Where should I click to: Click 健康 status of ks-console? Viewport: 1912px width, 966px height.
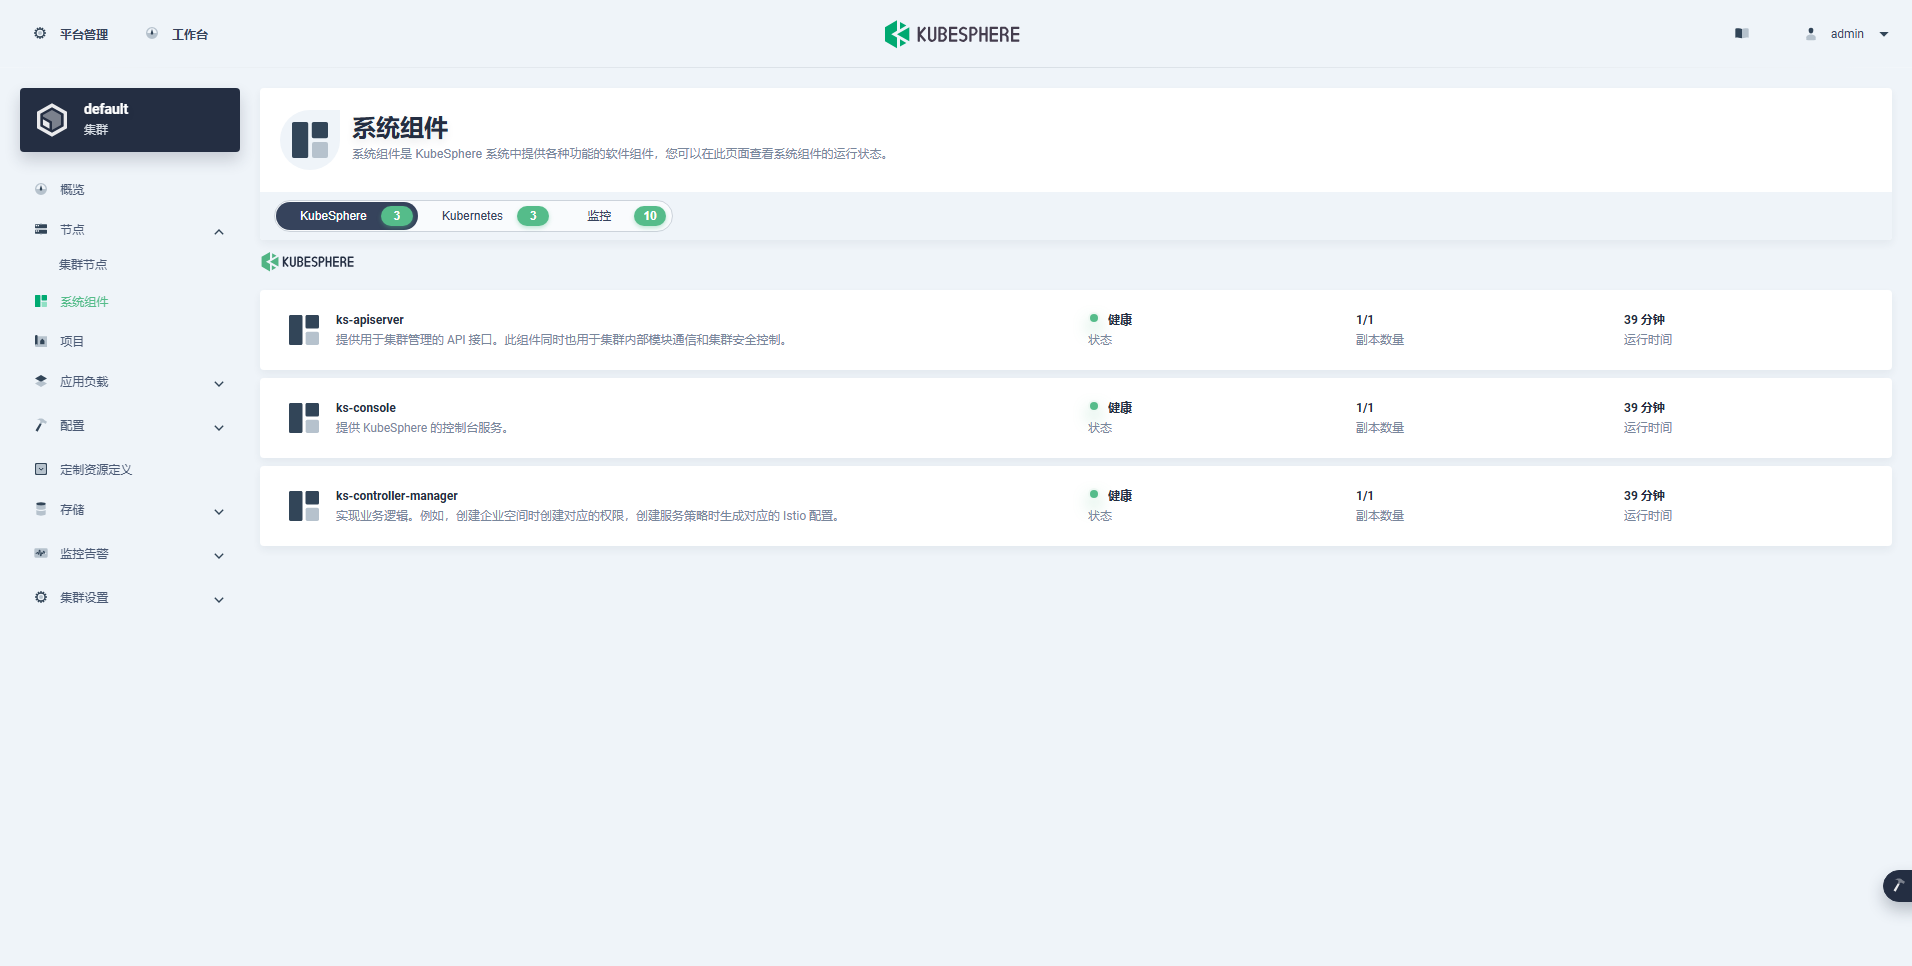(x=1120, y=408)
